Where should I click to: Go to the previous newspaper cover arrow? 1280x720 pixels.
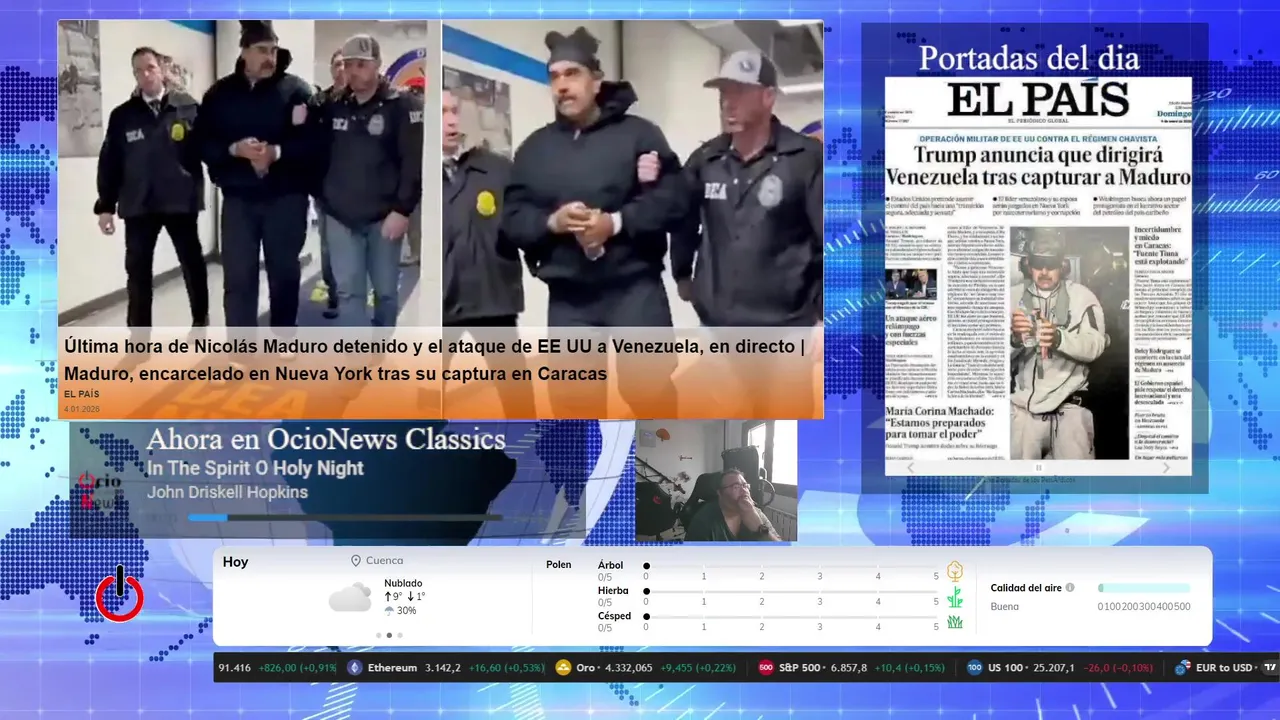tap(910, 467)
